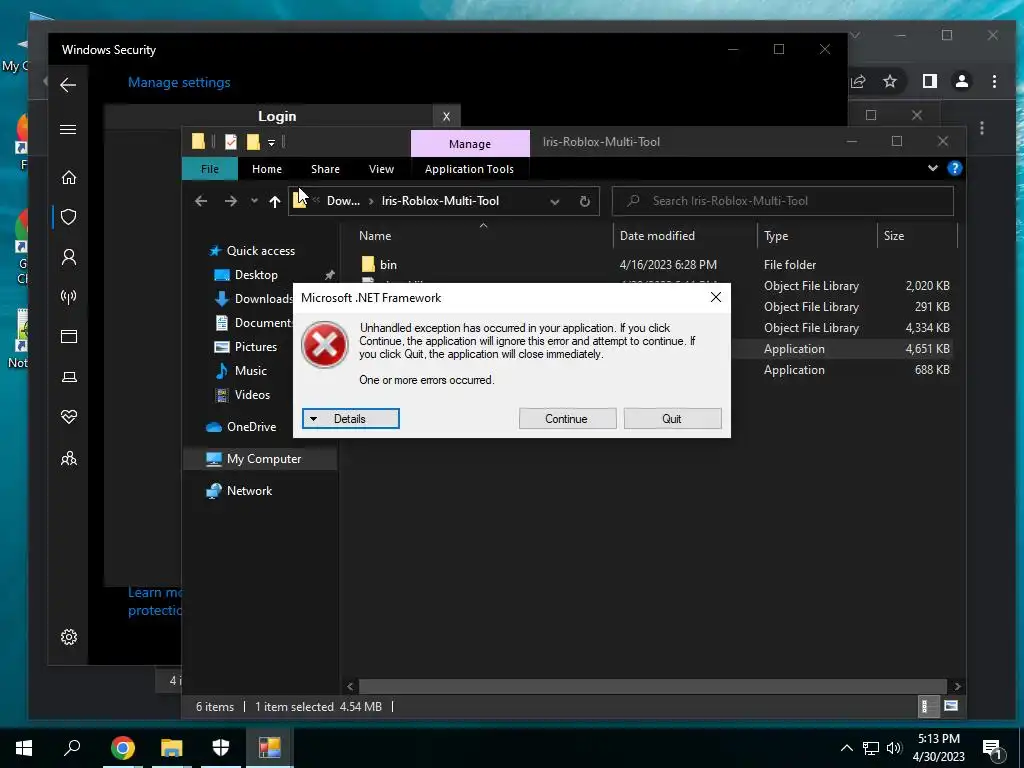Open Windows Start menu

pyautogui.click(x=24, y=747)
